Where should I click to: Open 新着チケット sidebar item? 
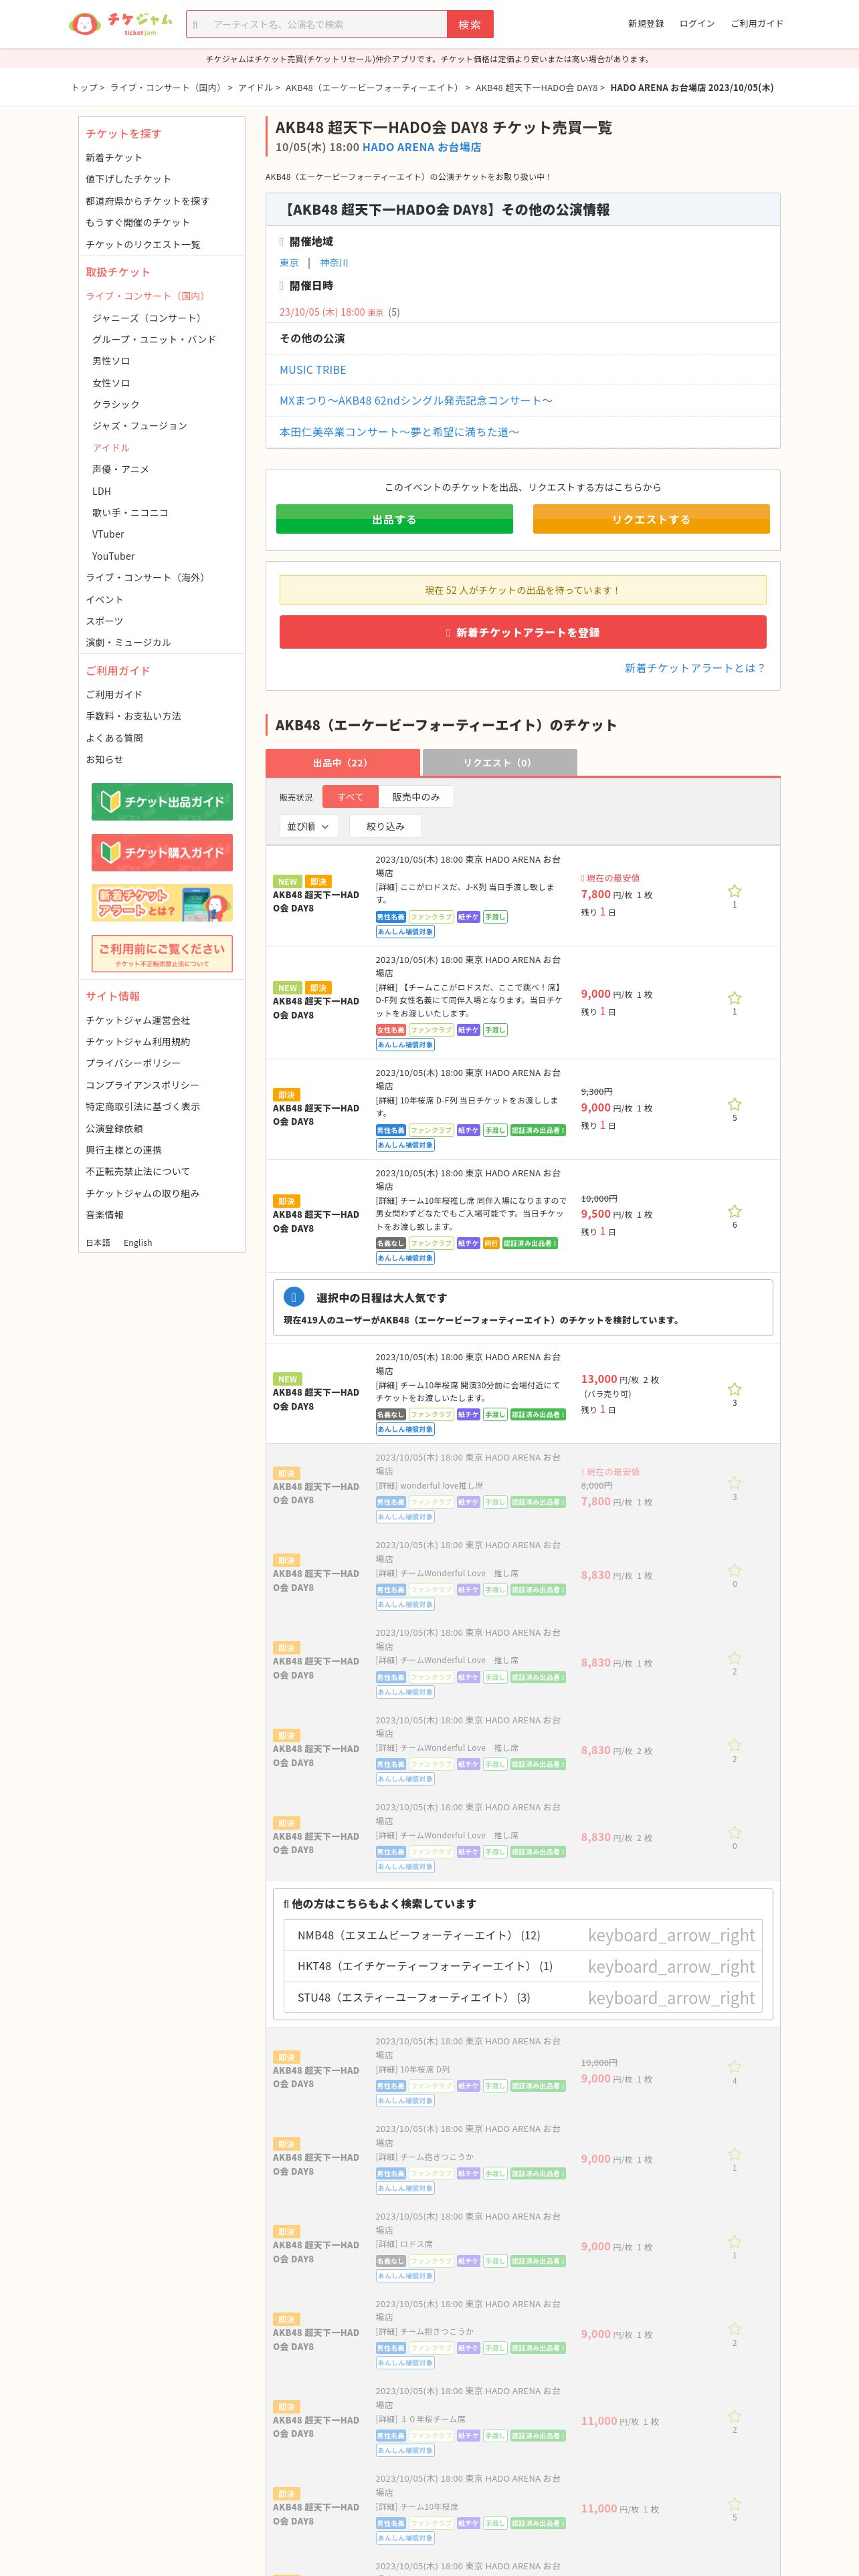click(x=114, y=158)
